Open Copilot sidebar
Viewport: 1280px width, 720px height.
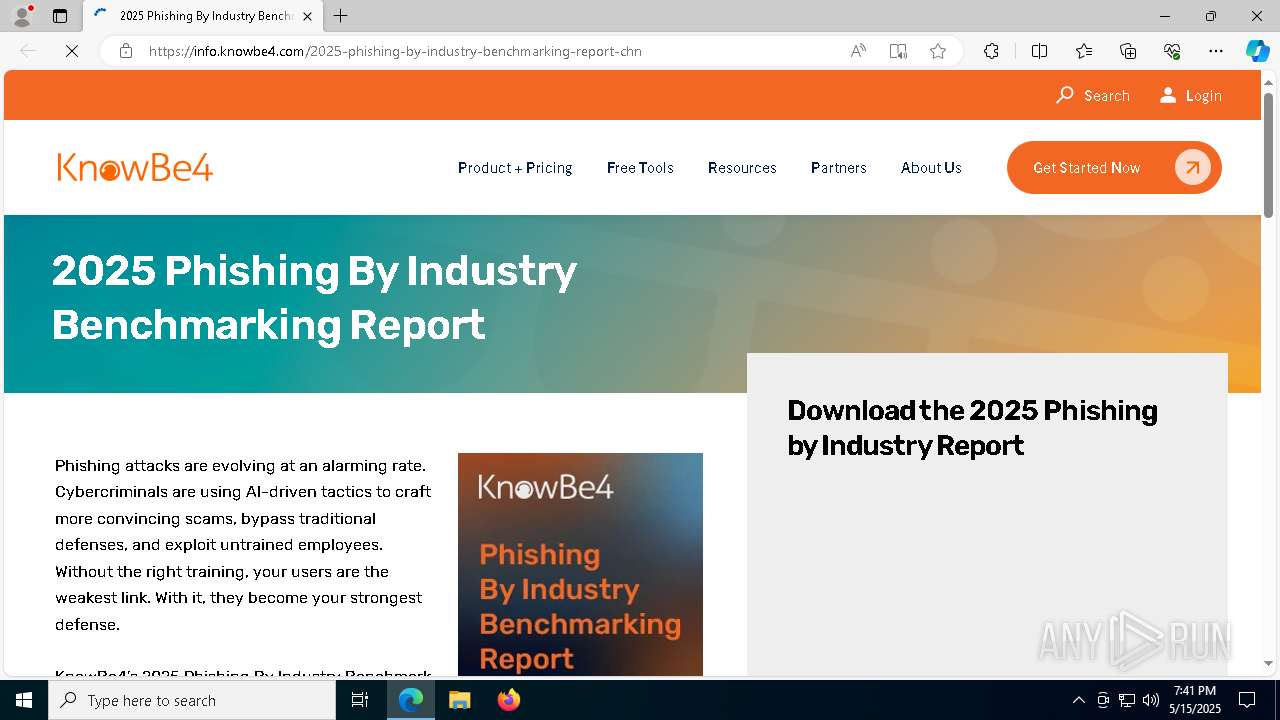click(1257, 51)
